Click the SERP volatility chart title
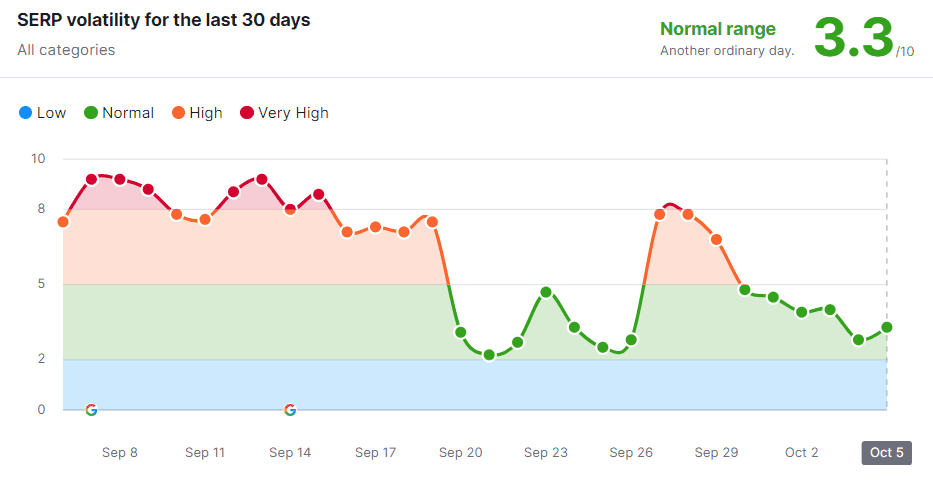This screenshot has height=484, width=933. click(164, 21)
